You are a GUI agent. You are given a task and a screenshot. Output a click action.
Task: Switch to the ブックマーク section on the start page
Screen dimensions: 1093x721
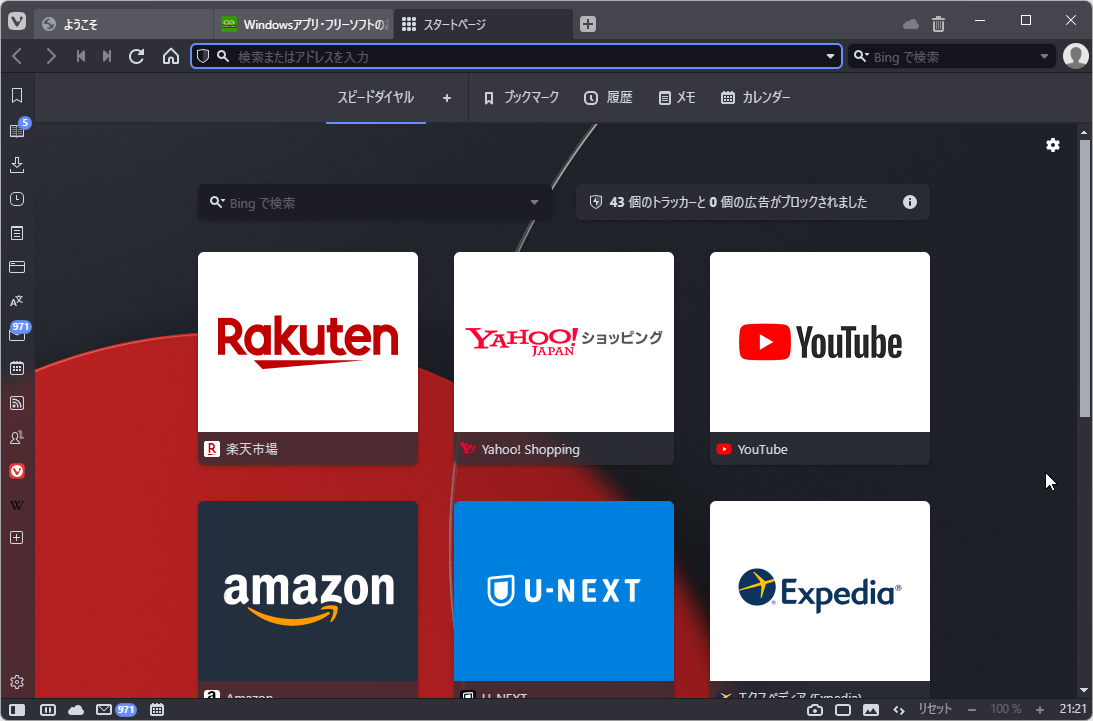(x=520, y=97)
